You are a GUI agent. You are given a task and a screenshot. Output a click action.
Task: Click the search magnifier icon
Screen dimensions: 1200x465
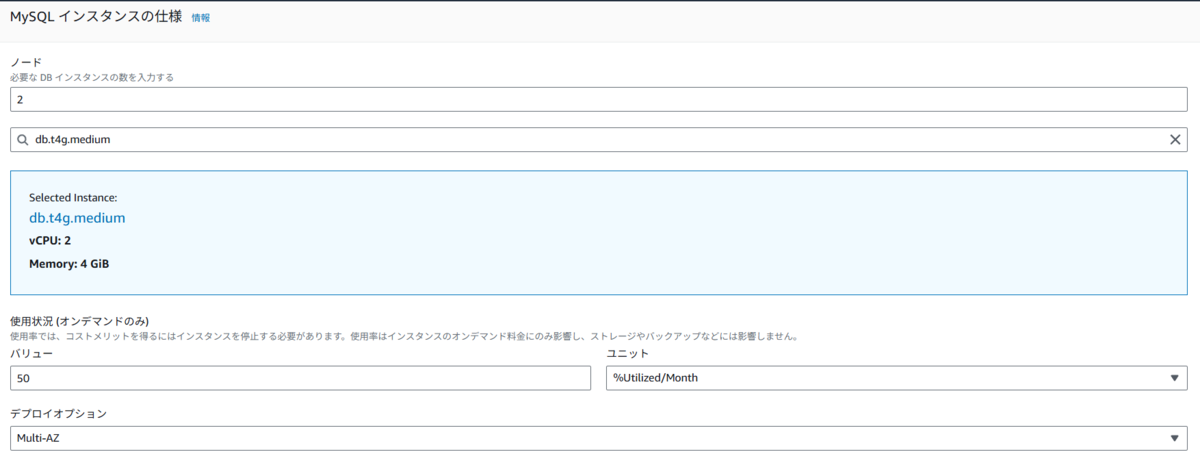click(23, 140)
